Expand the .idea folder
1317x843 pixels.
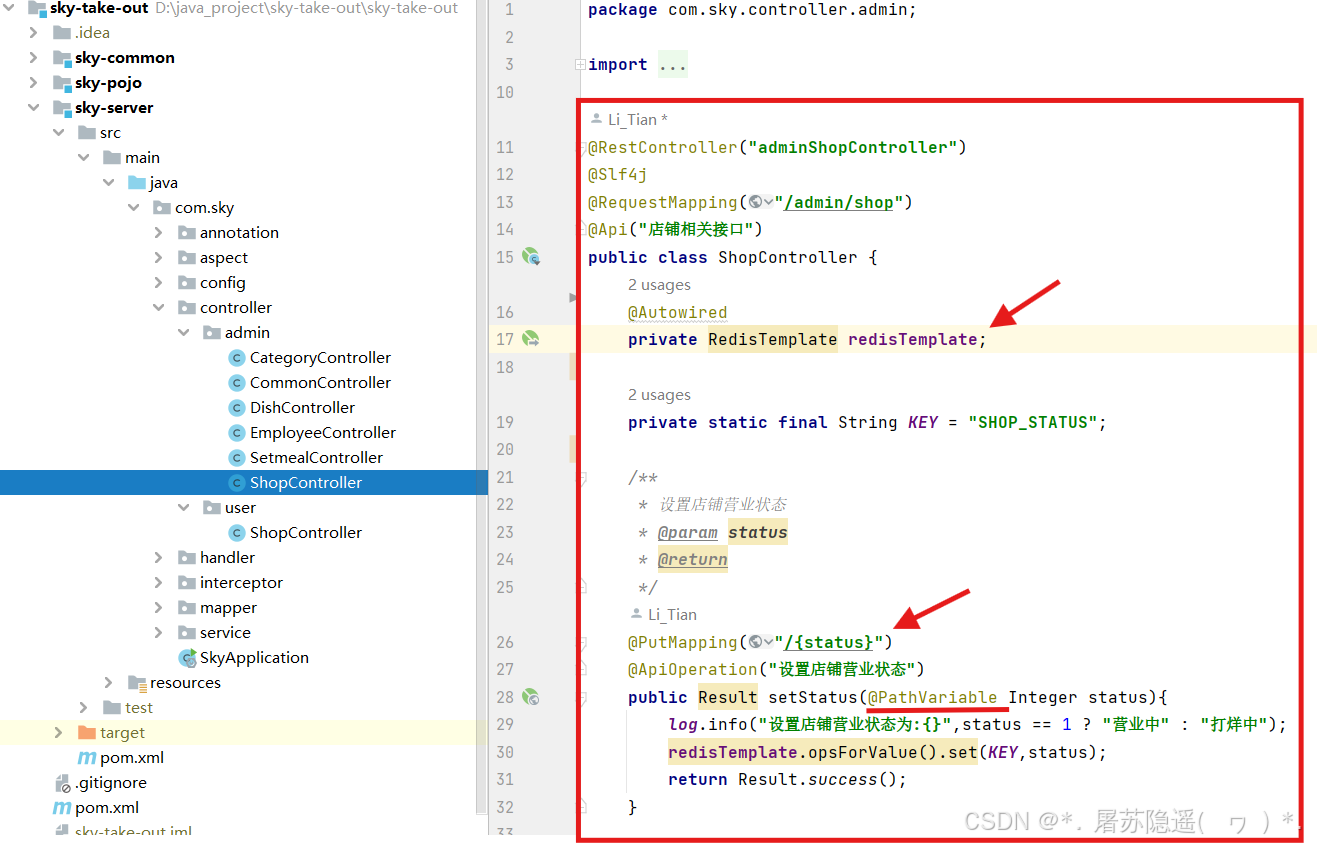click(x=34, y=33)
